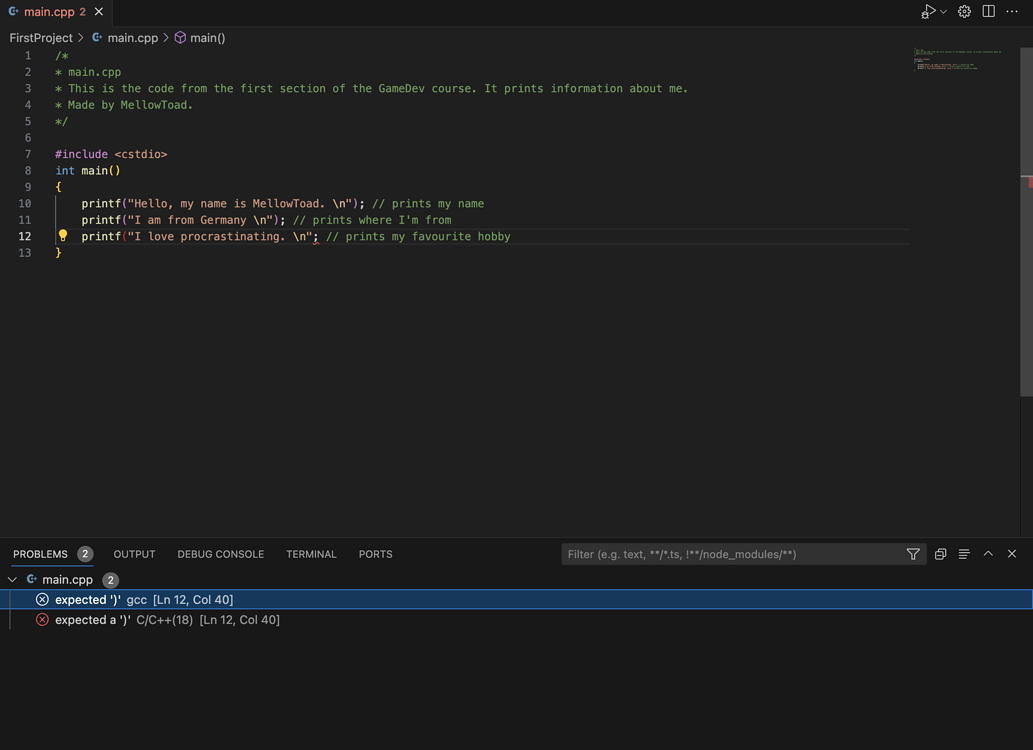Collapse the main.cpp problems group

tap(12, 580)
